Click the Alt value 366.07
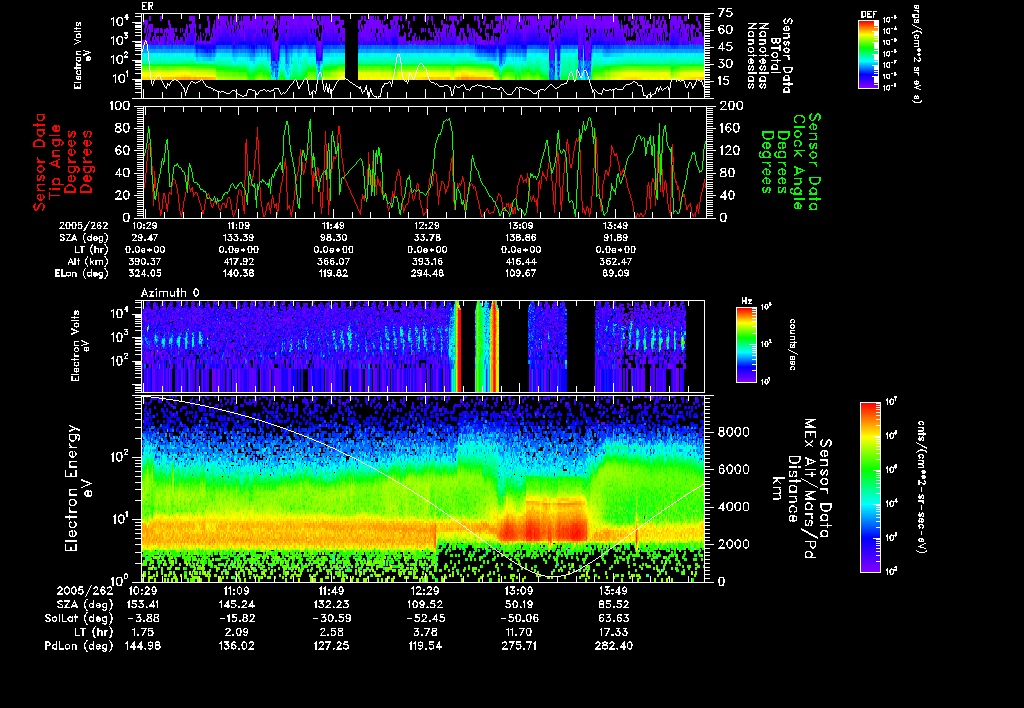1024x708 pixels. (x=333, y=261)
